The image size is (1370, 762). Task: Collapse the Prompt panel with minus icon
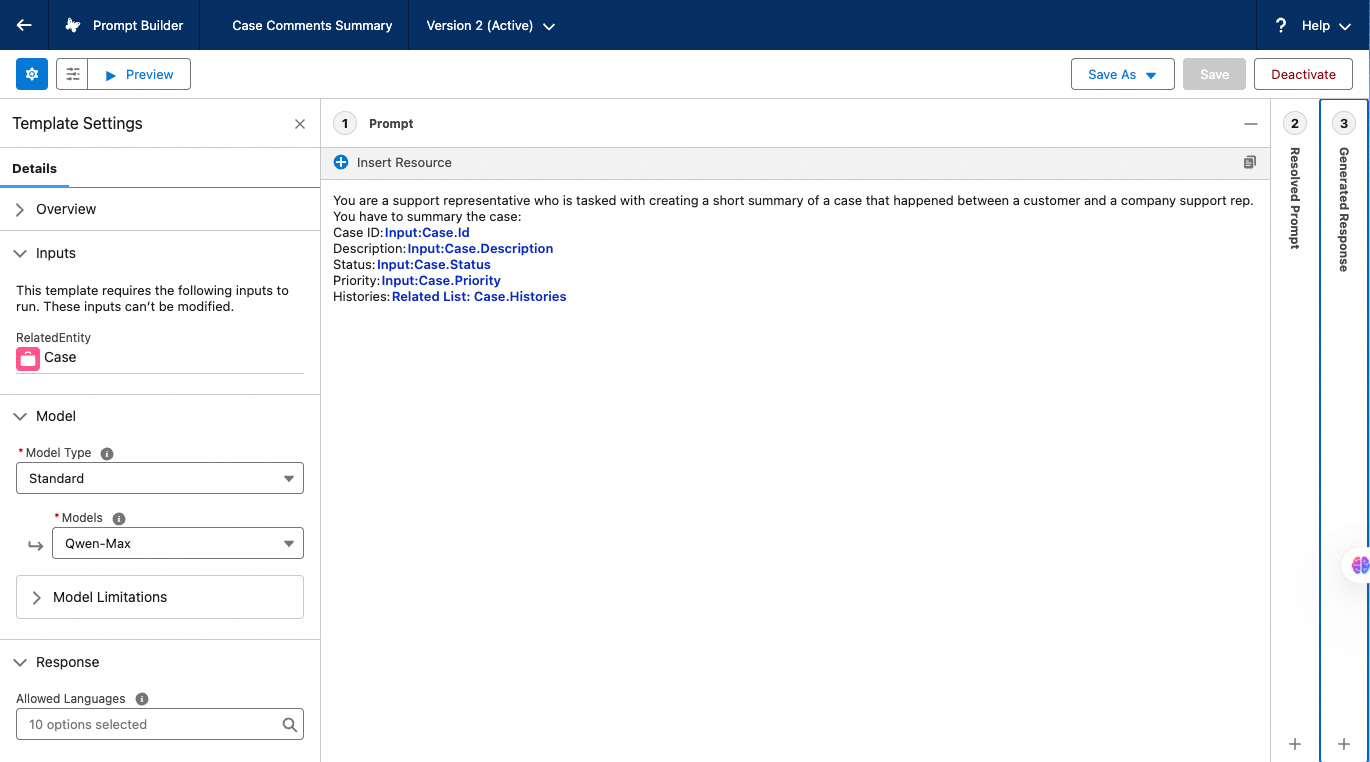coord(1251,124)
